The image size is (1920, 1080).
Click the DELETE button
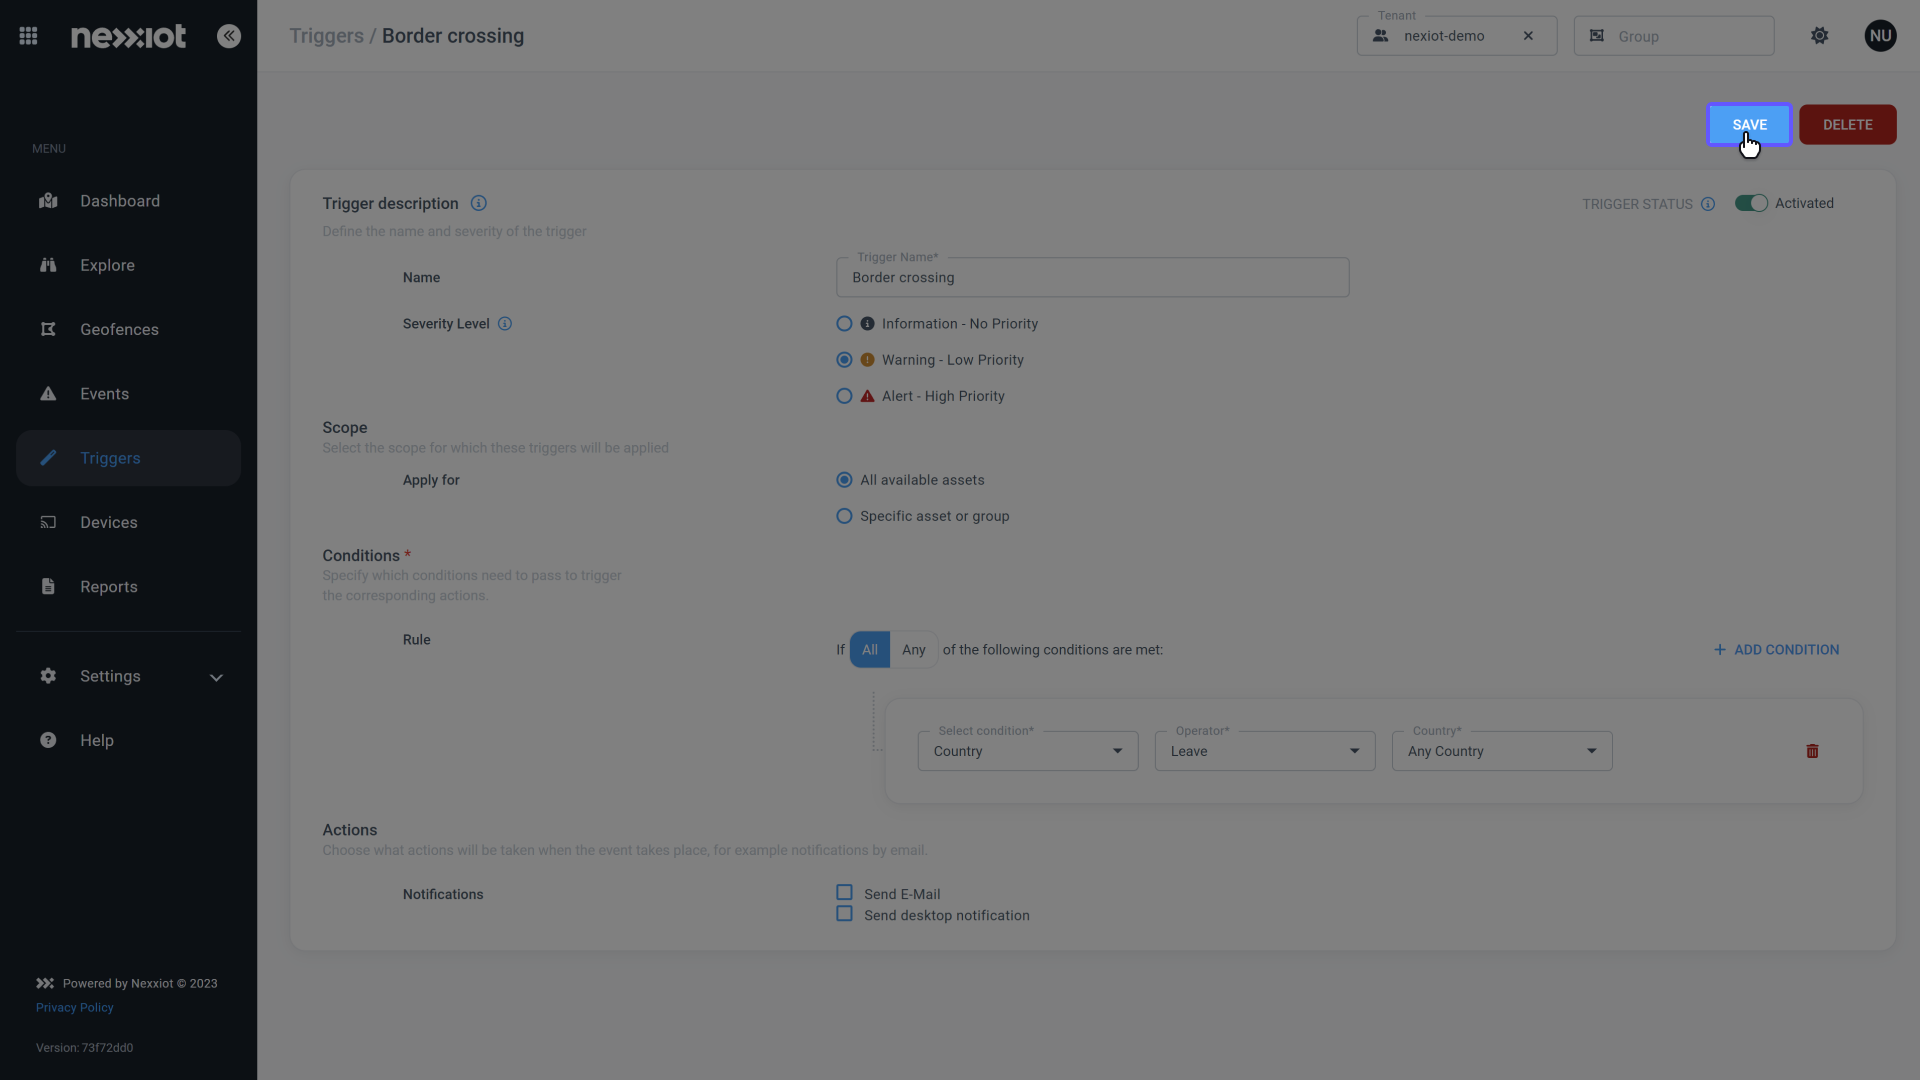click(x=1848, y=125)
